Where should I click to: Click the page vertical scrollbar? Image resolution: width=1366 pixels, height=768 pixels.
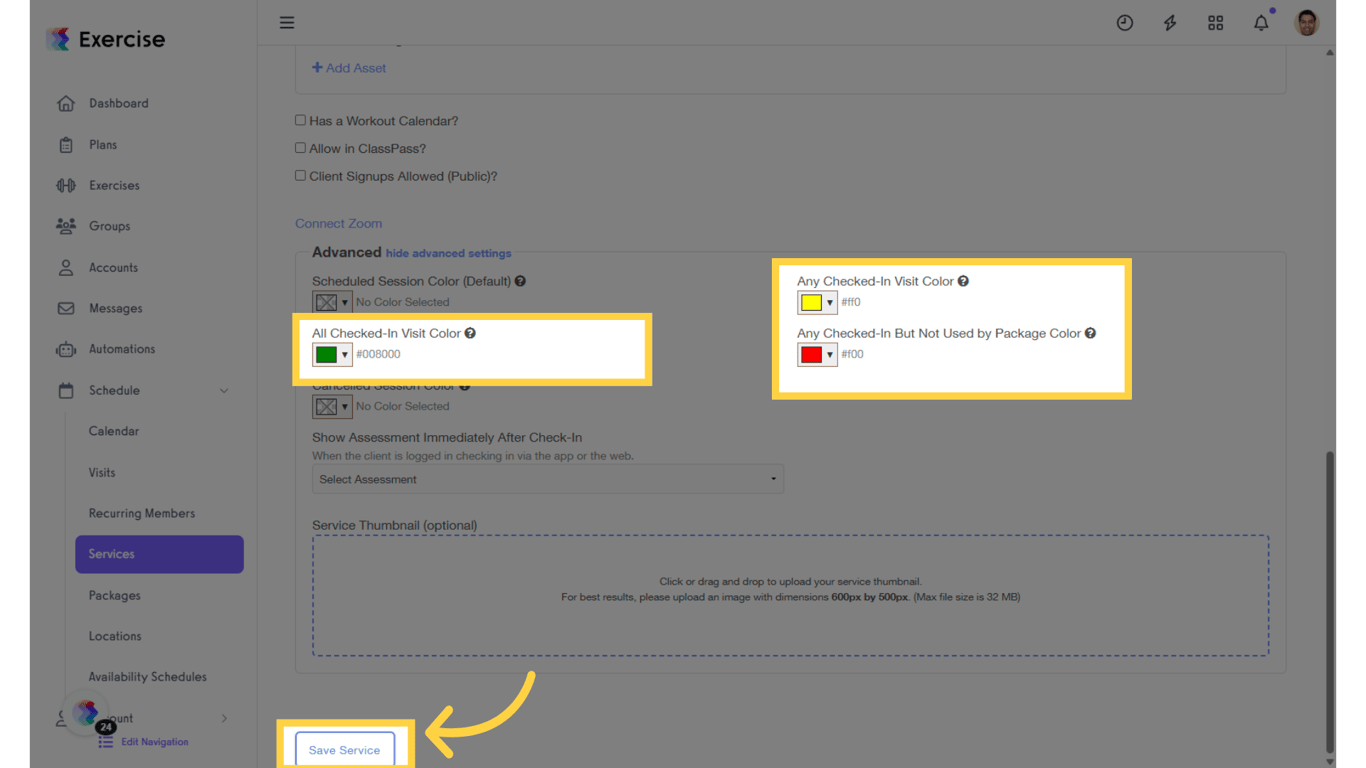pyautogui.click(x=1330, y=600)
